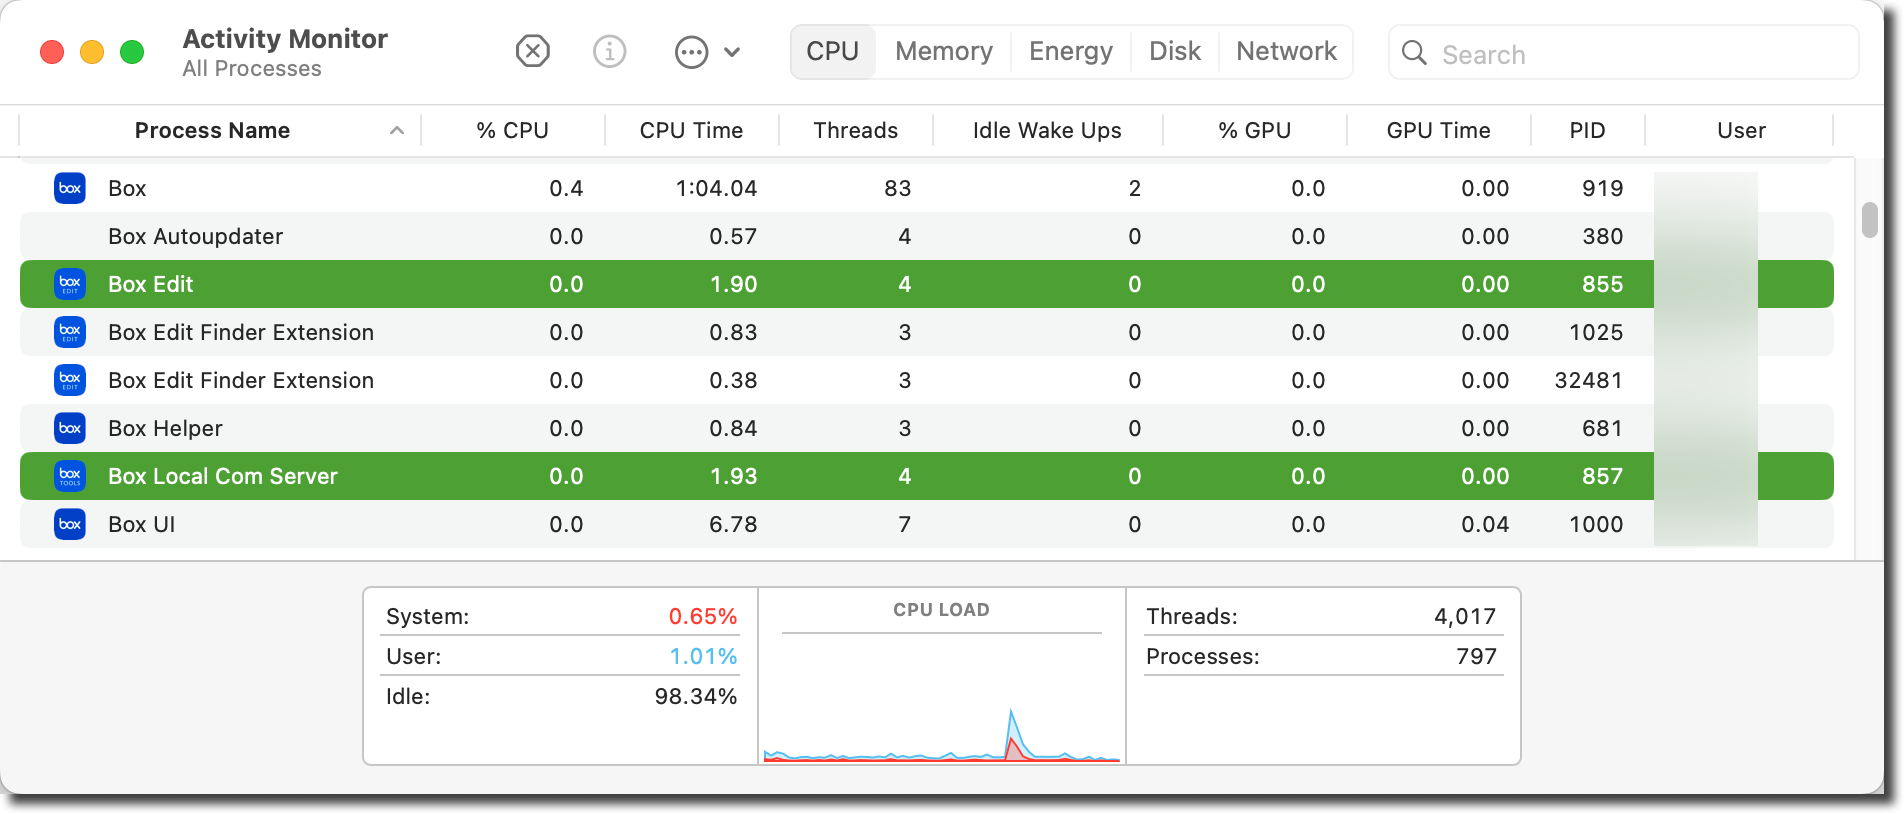This screenshot has width=1904, height=814.
Task: Sort processes by % CPU column
Action: [x=512, y=131]
